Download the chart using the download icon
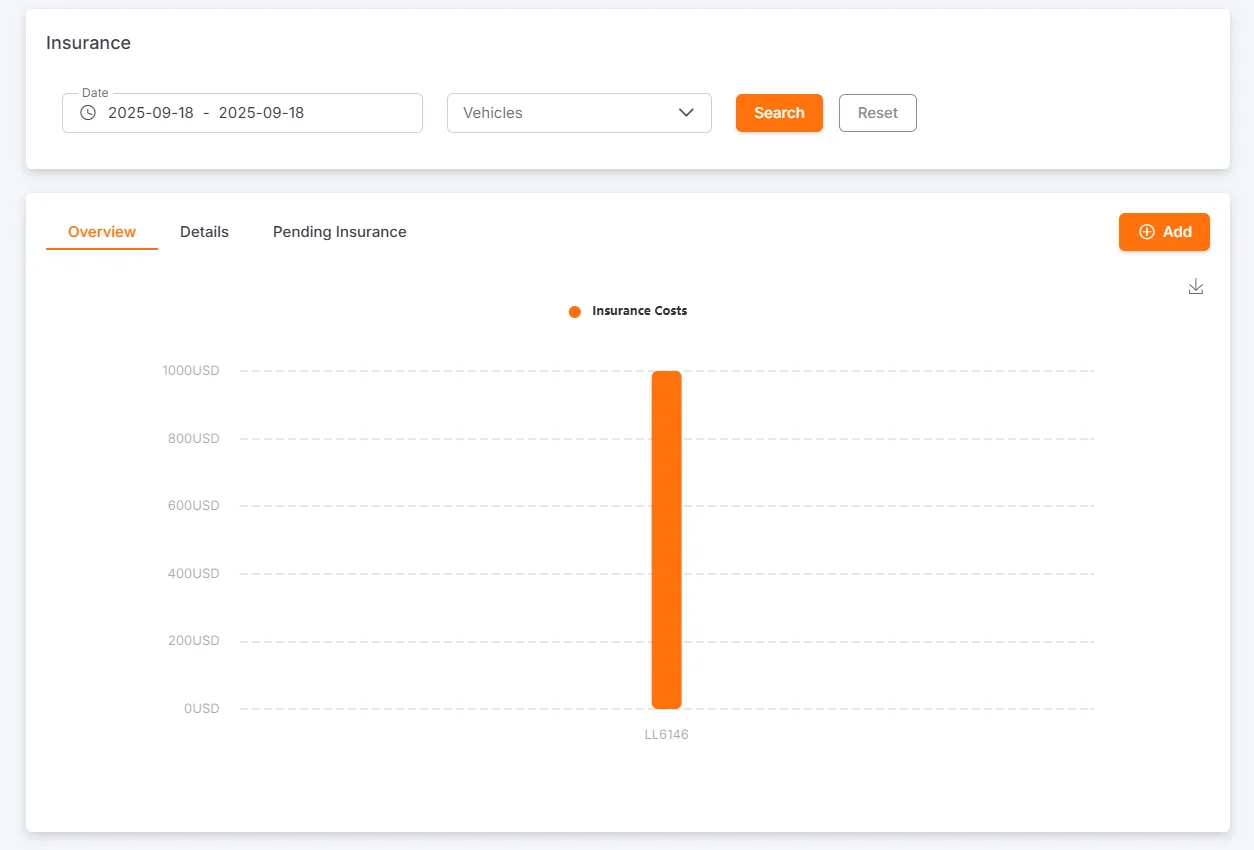Viewport: 1254px width, 850px height. tap(1195, 287)
